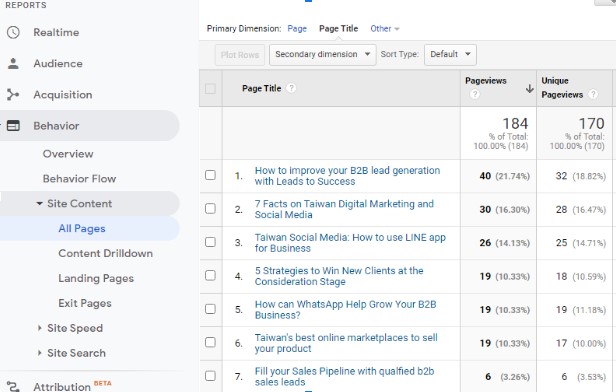The height and width of the screenshot is (392, 616).
Task: Click the total Unique Pageviews value 170
Action: tap(592, 124)
